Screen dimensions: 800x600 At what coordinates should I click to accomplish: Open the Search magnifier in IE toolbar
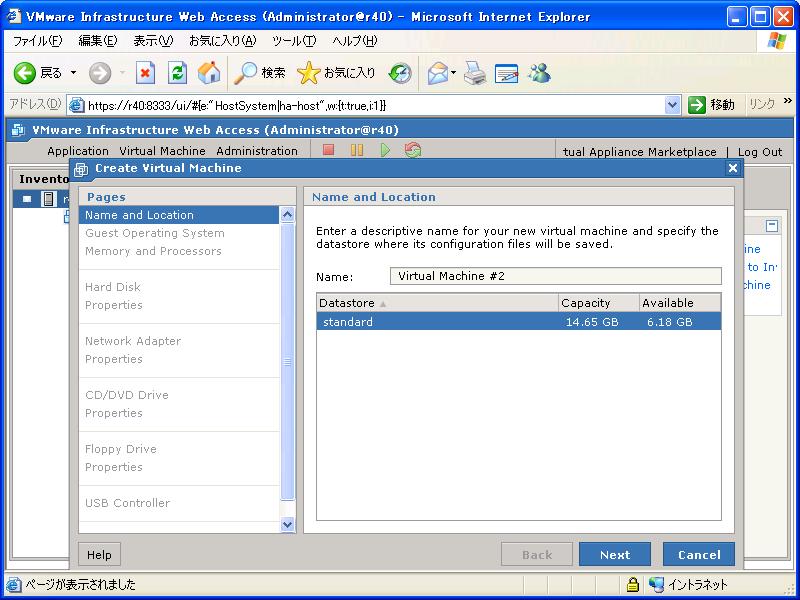pos(245,73)
